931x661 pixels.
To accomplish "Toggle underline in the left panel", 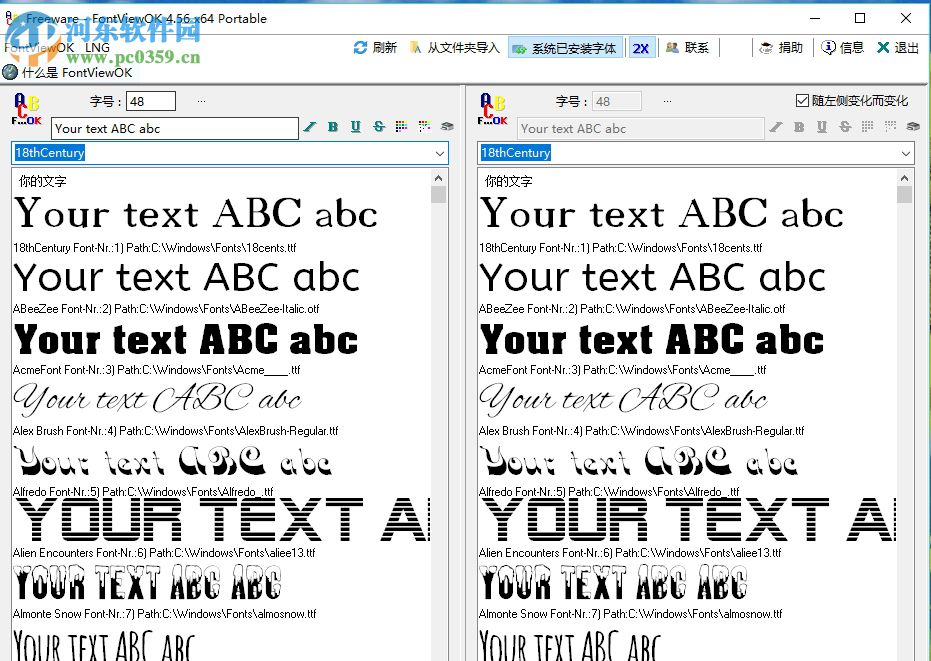I will click(x=356, y=126).
